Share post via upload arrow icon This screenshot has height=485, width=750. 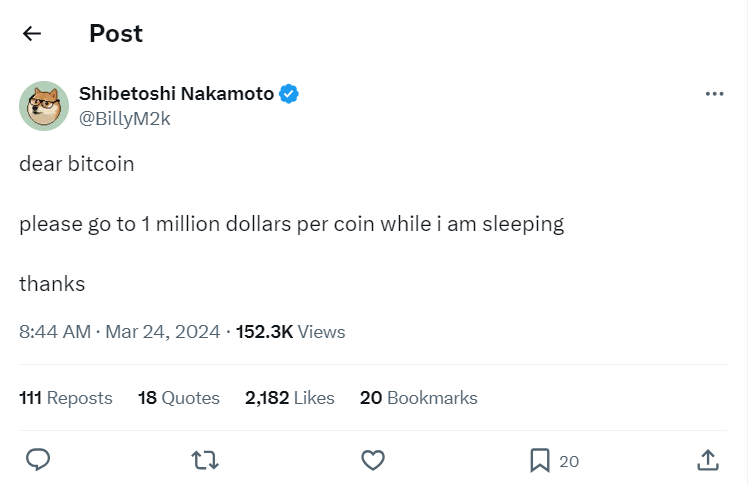click(x=707, y=460)
